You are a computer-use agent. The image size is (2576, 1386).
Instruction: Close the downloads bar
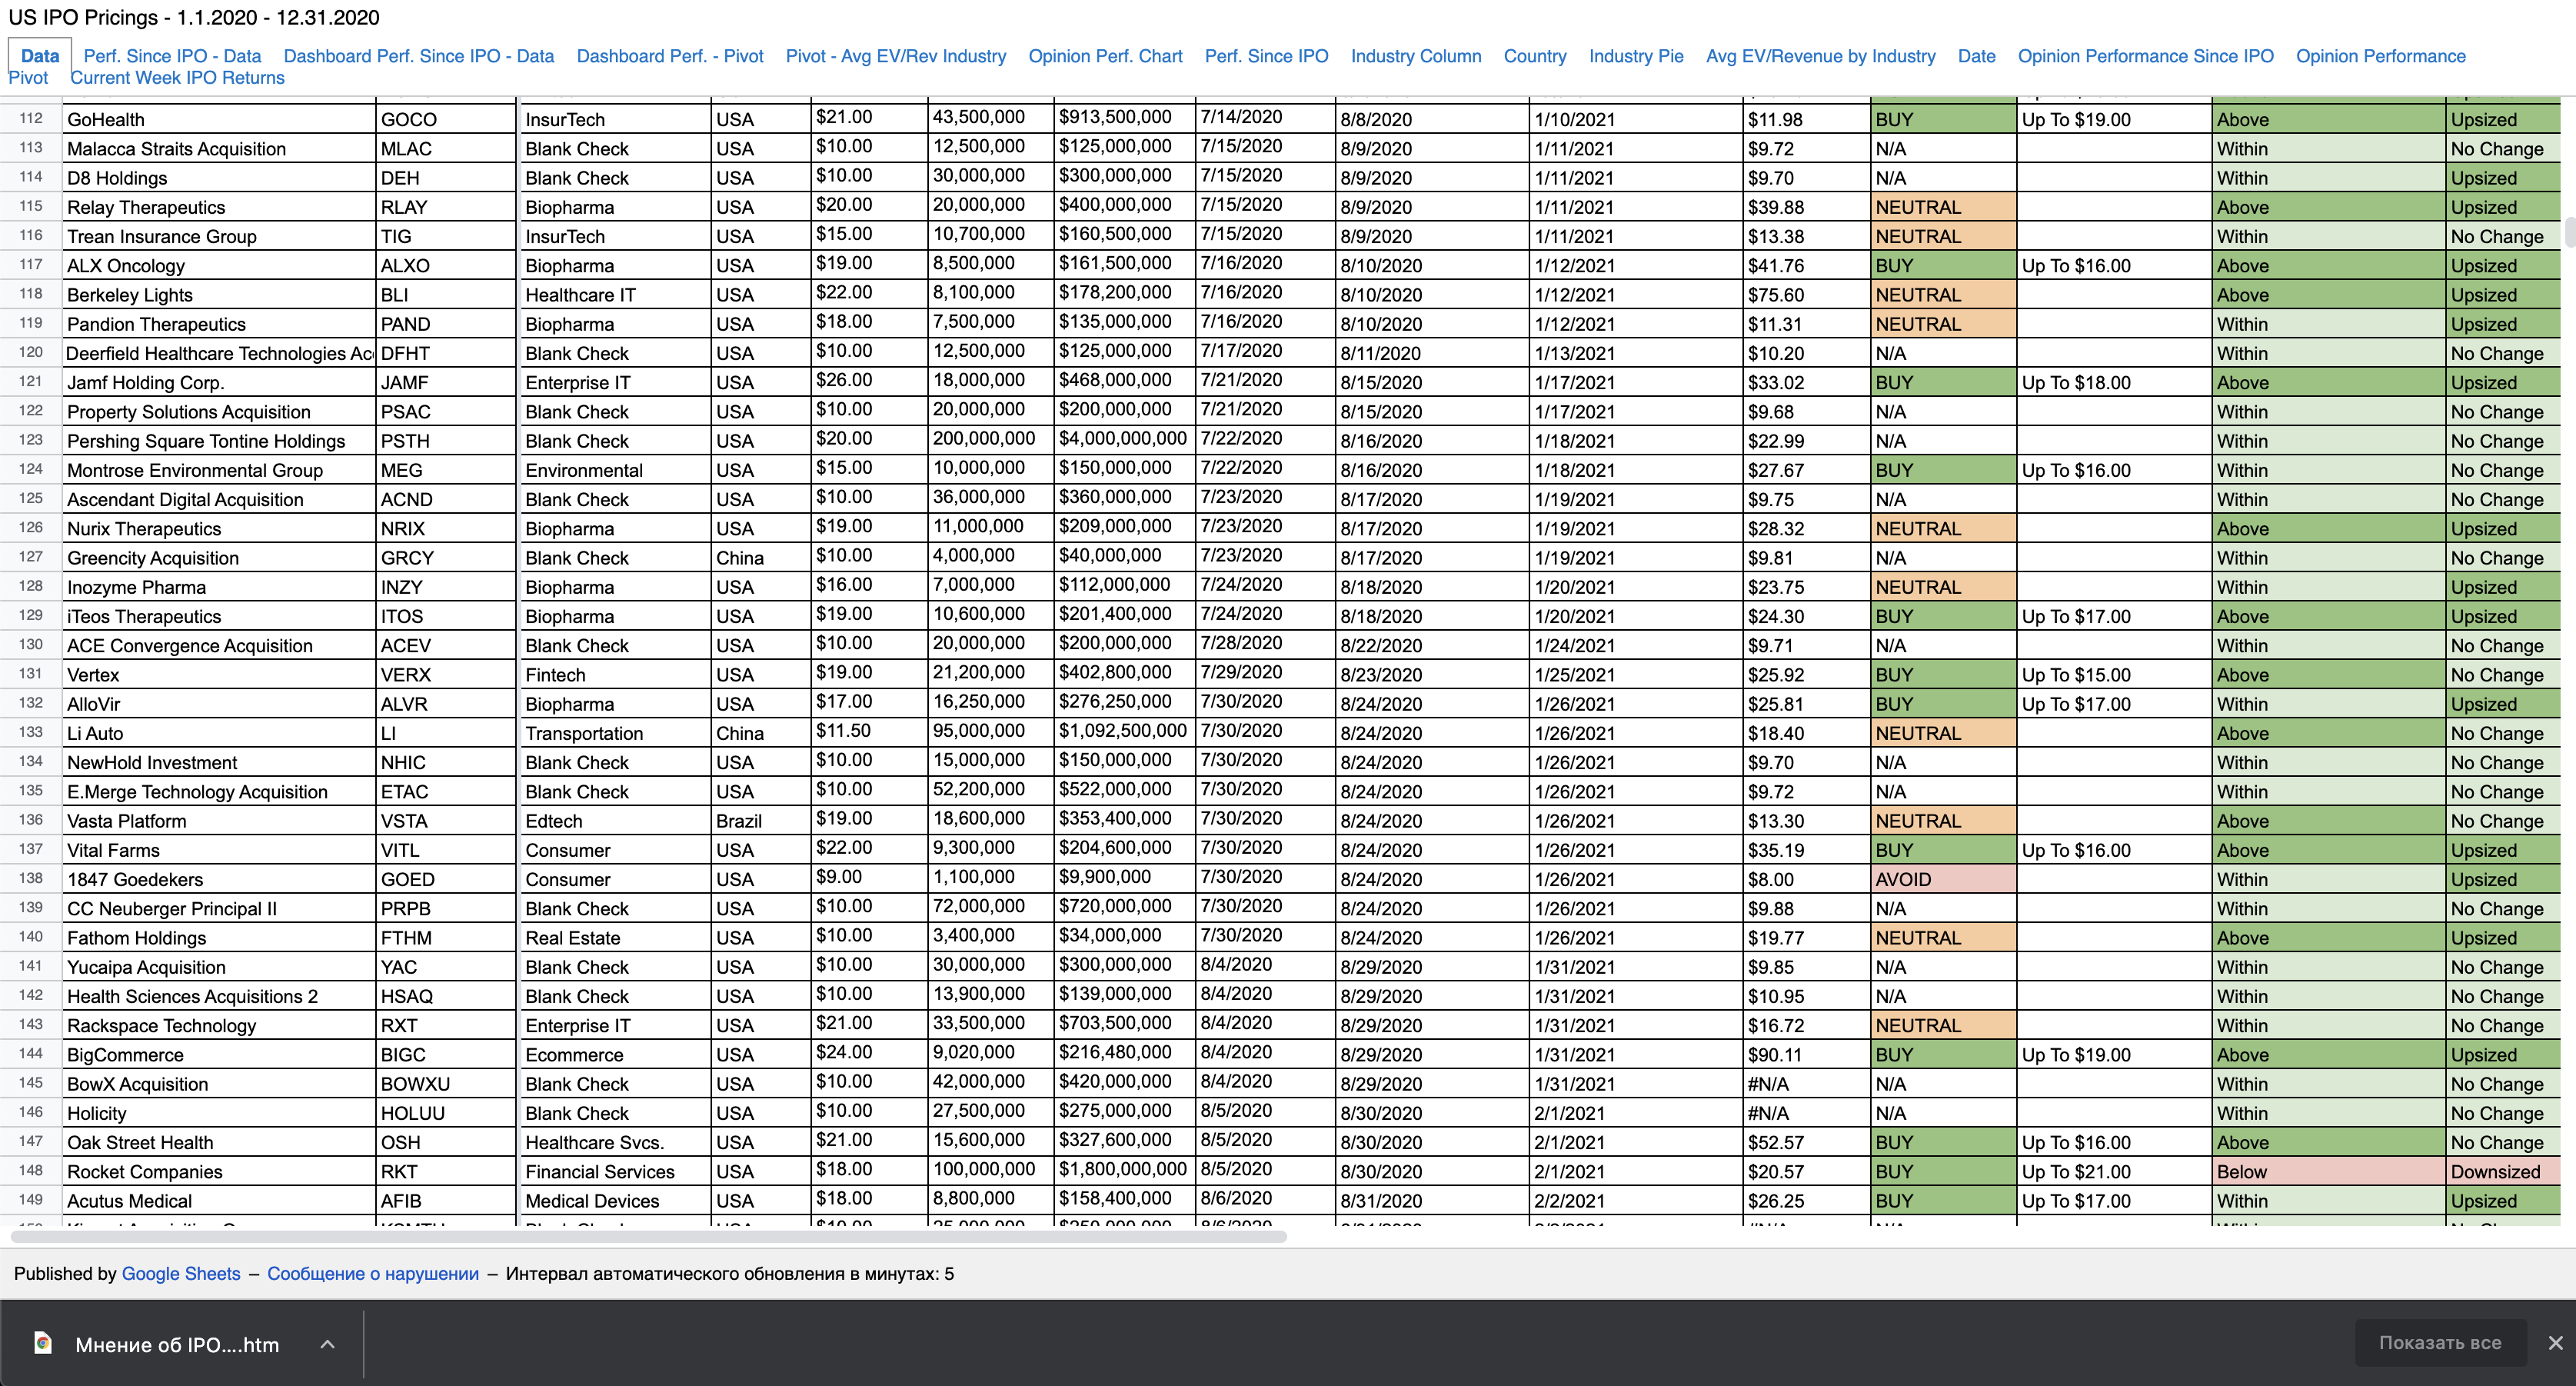(2555, 1343)
